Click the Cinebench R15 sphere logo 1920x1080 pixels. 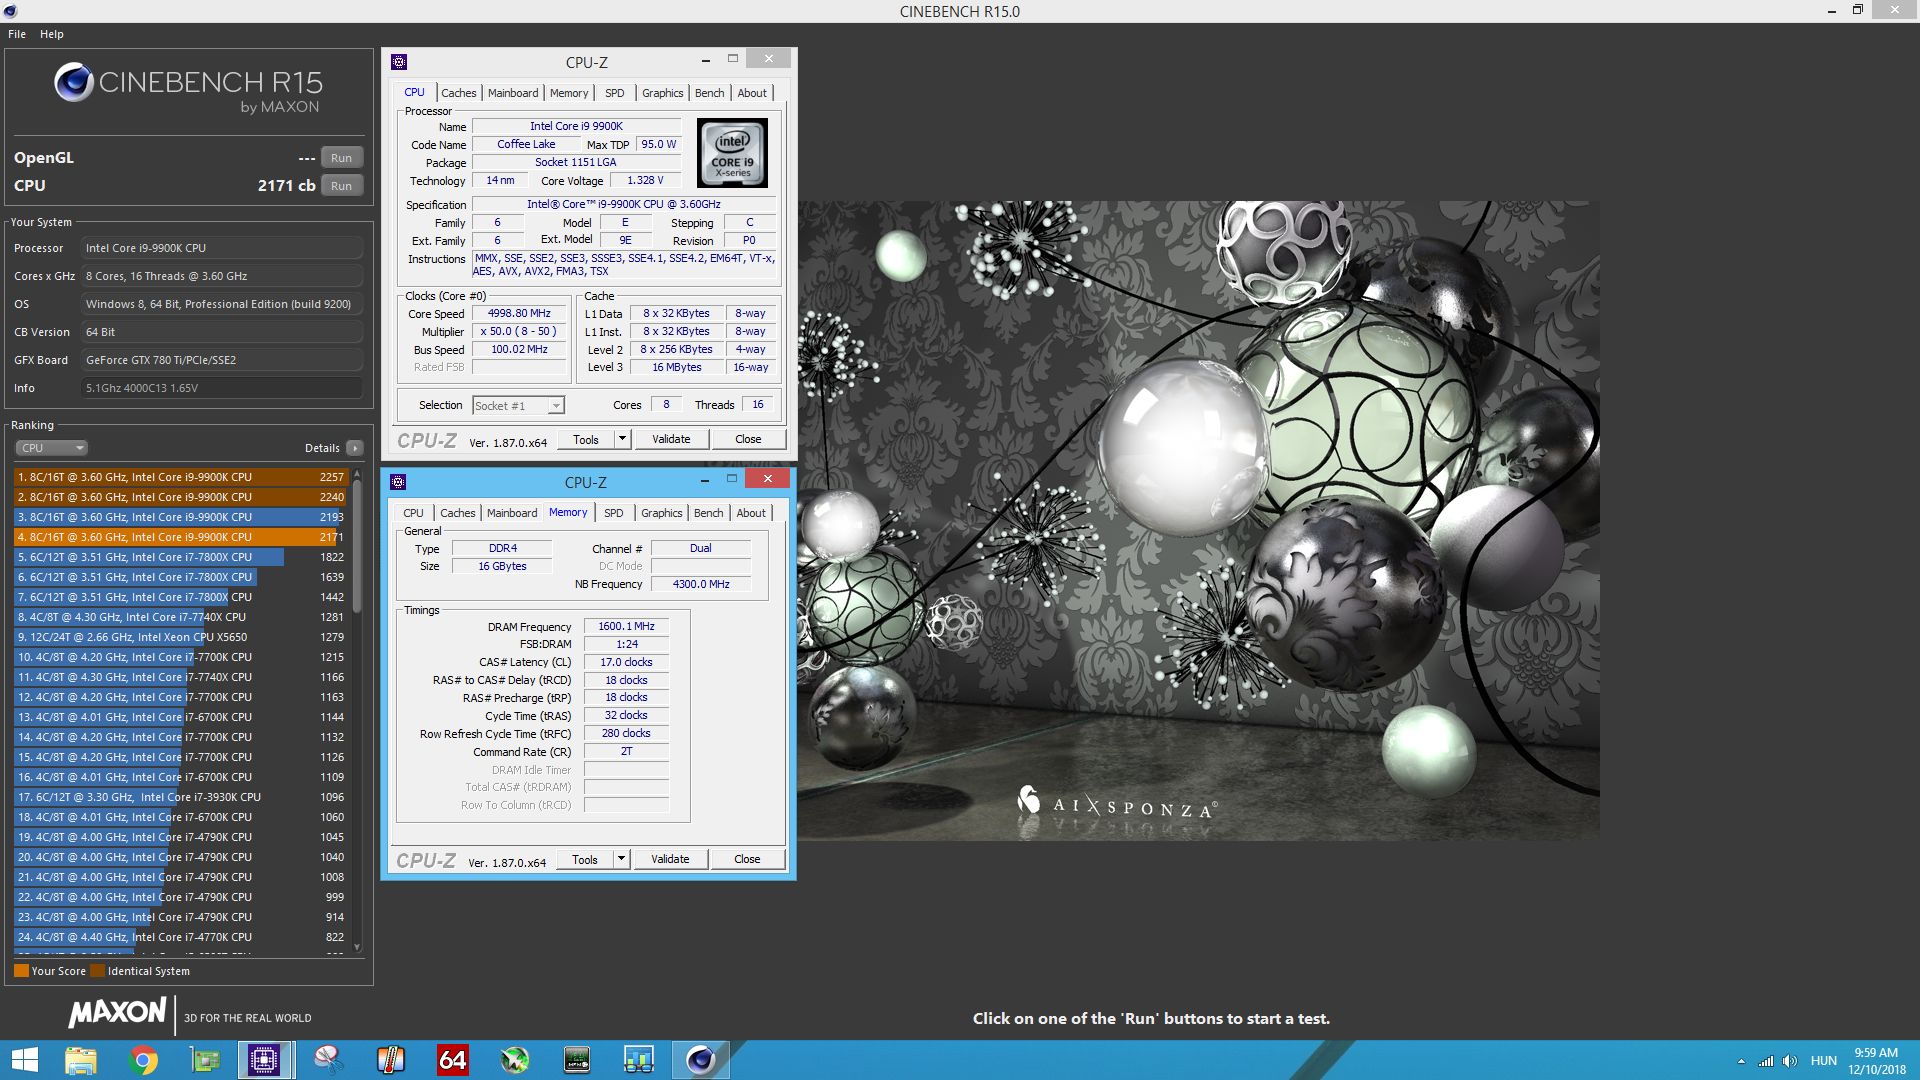[74, 82]
